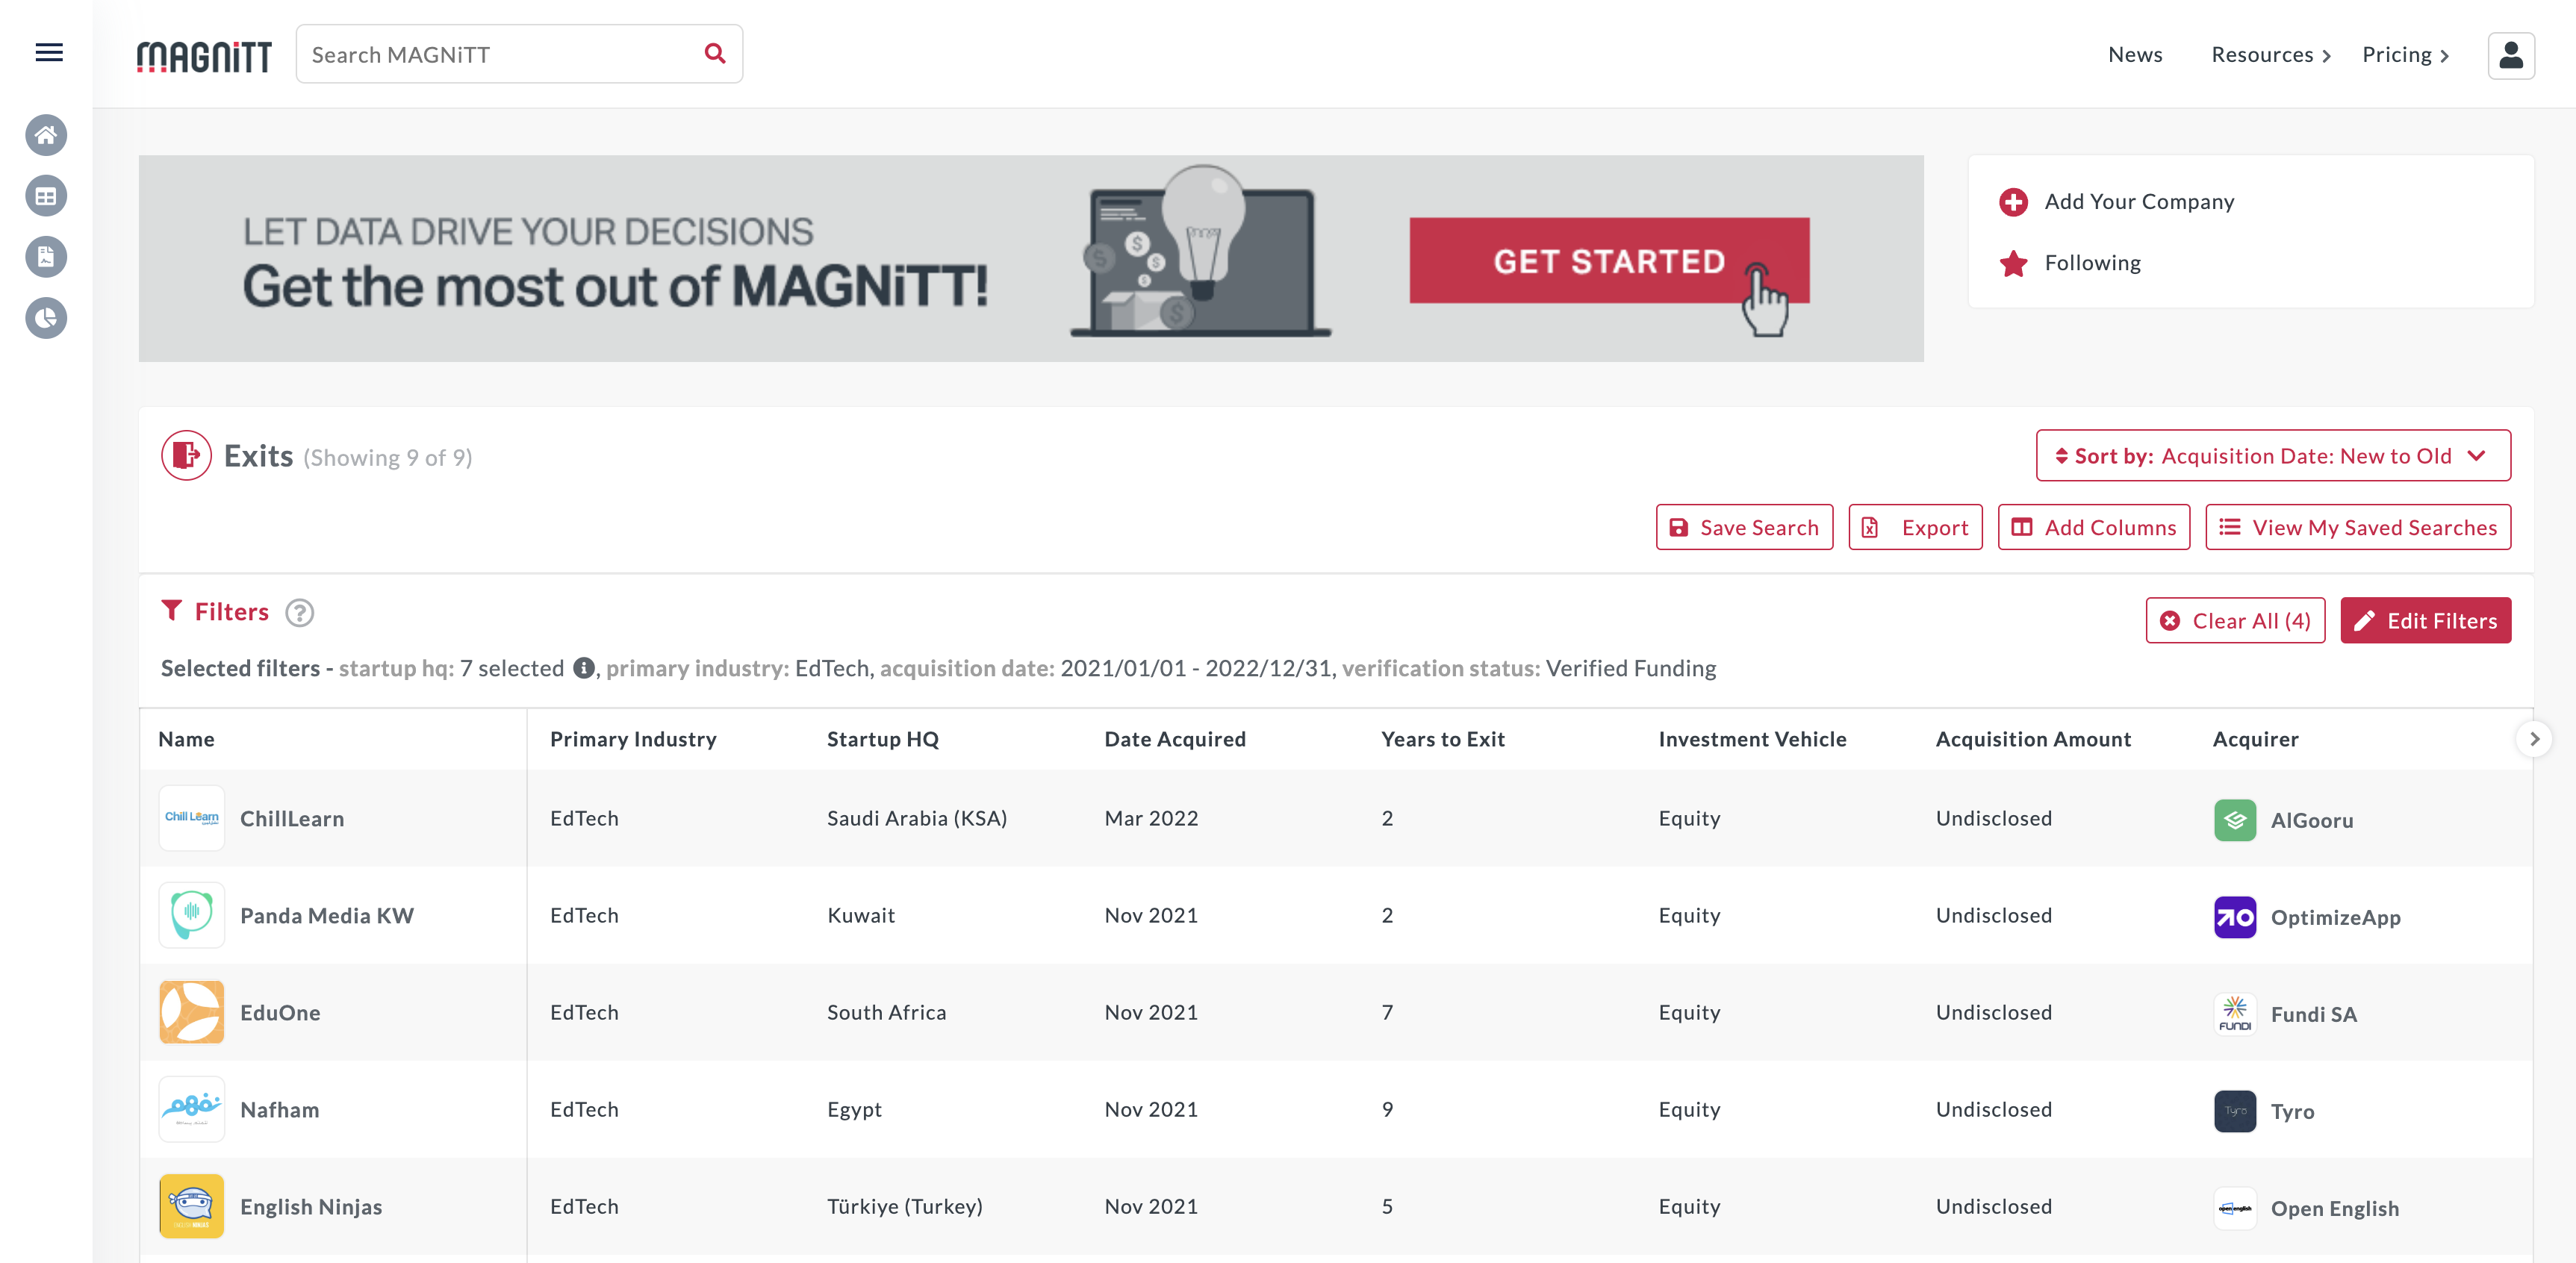Click the EduOne logo
Screen dimensions: 2576x1263
point(192,1012)
